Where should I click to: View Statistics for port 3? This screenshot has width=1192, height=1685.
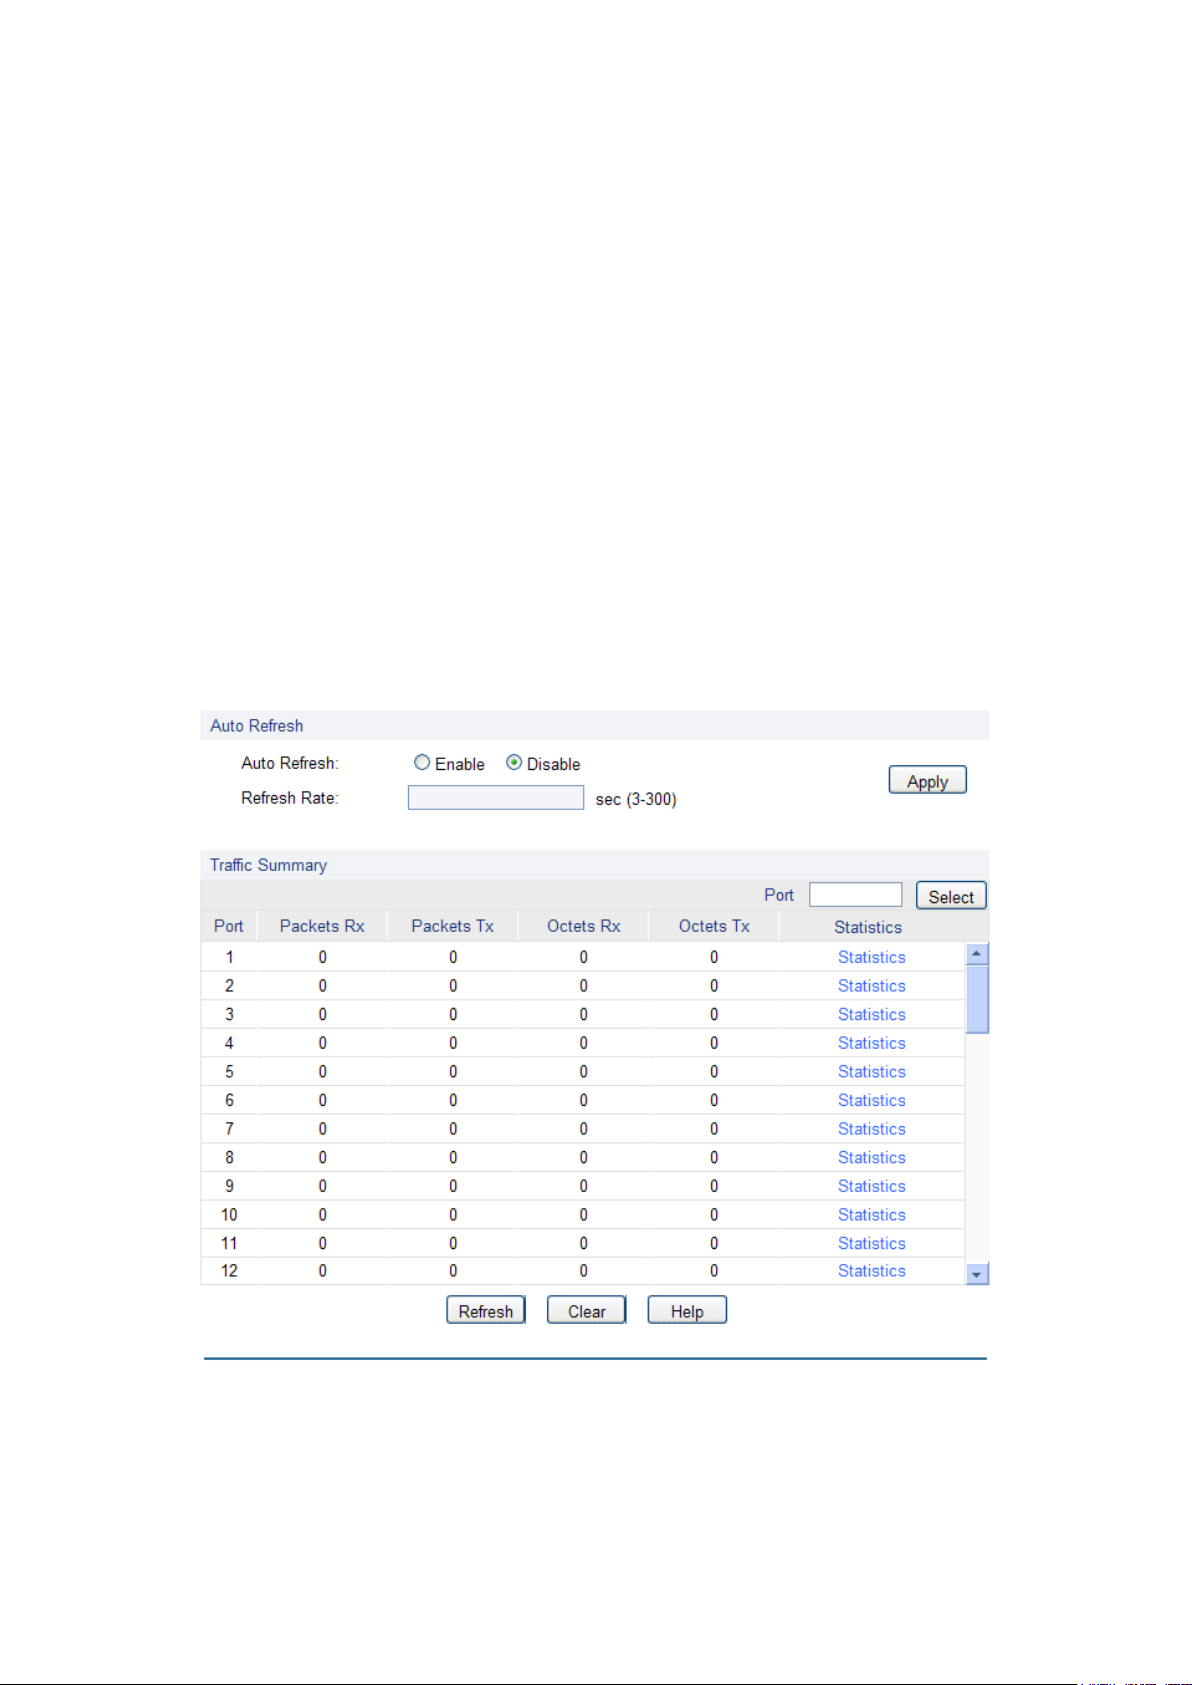(871, 1014)
